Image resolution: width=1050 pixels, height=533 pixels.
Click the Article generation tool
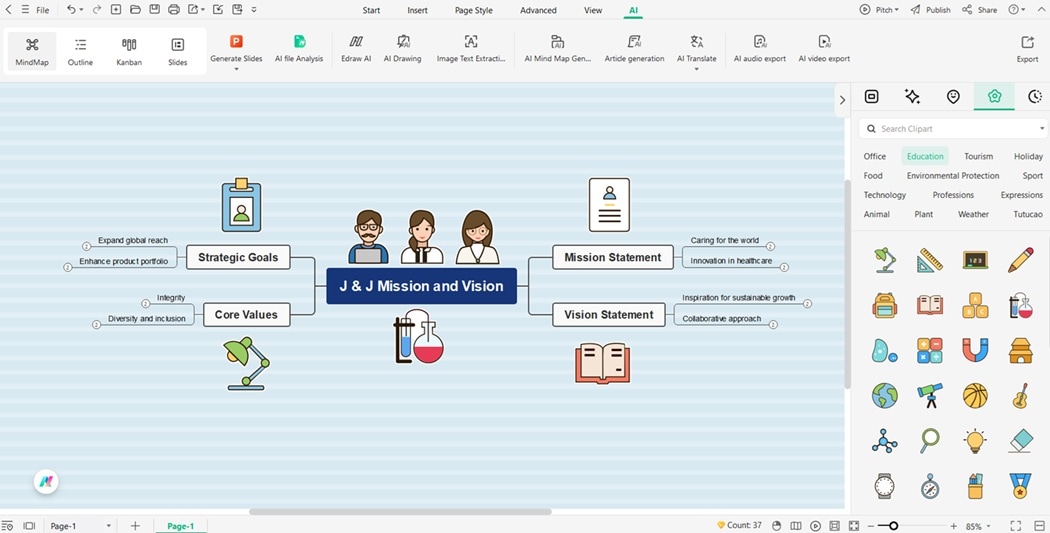pyautogui.click(x=634, y=50)
